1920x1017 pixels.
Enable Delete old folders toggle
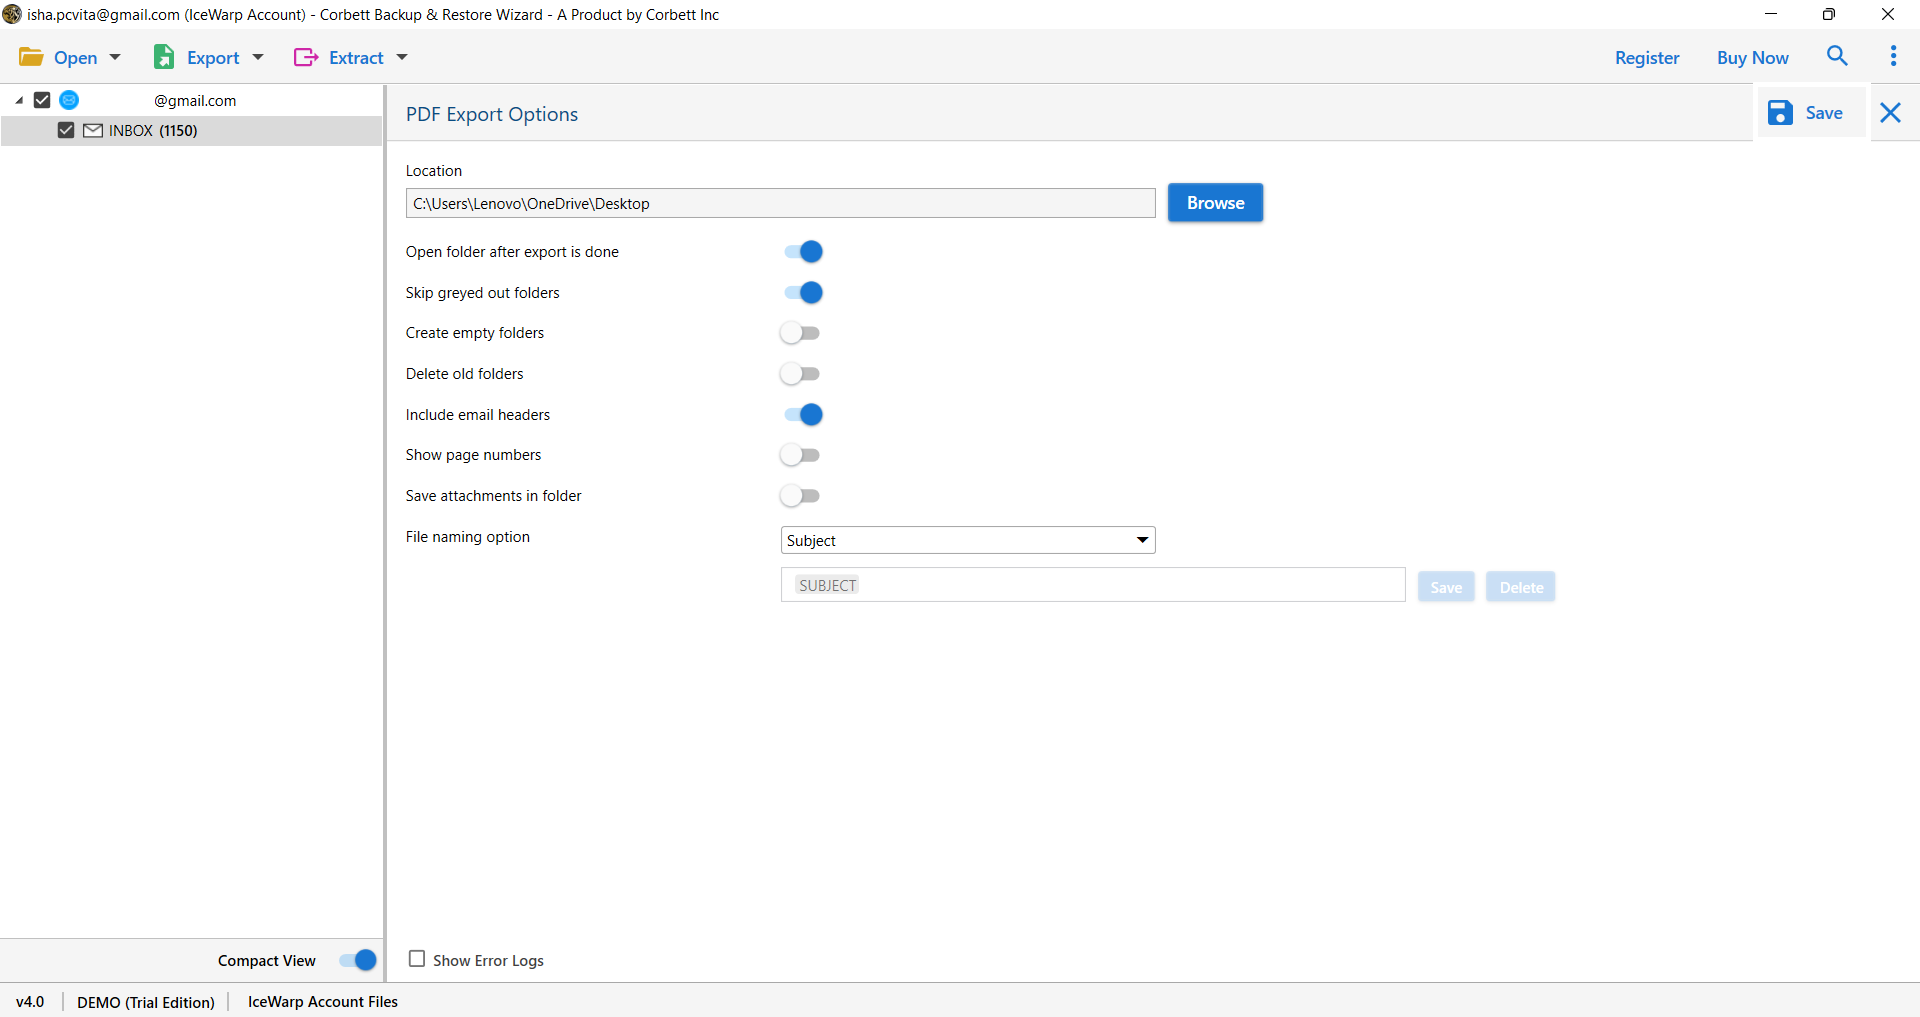(800, 374)
